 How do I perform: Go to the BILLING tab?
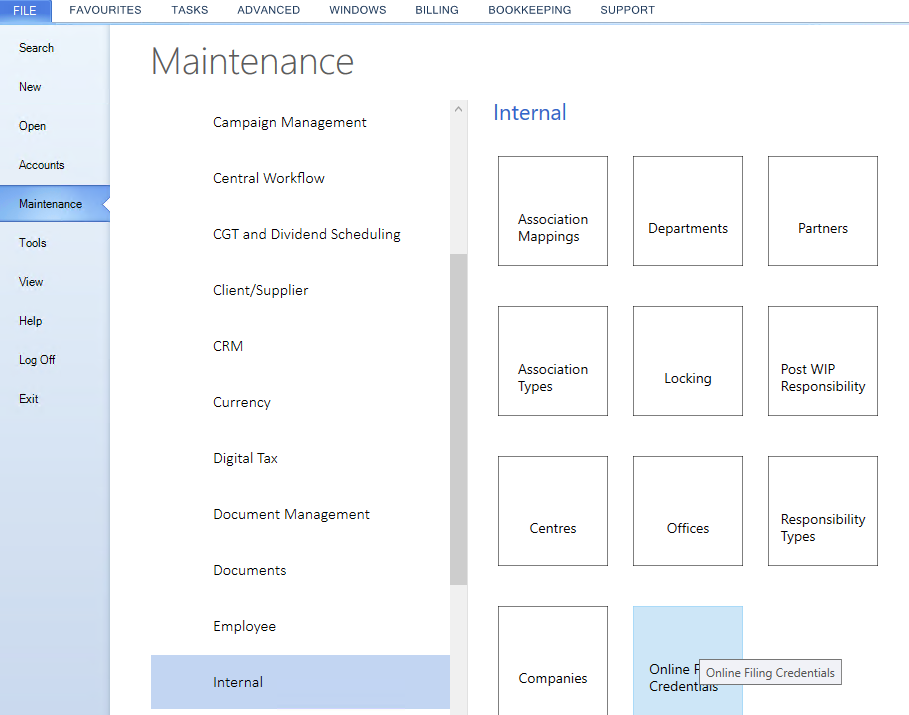[x=437, y=10]
